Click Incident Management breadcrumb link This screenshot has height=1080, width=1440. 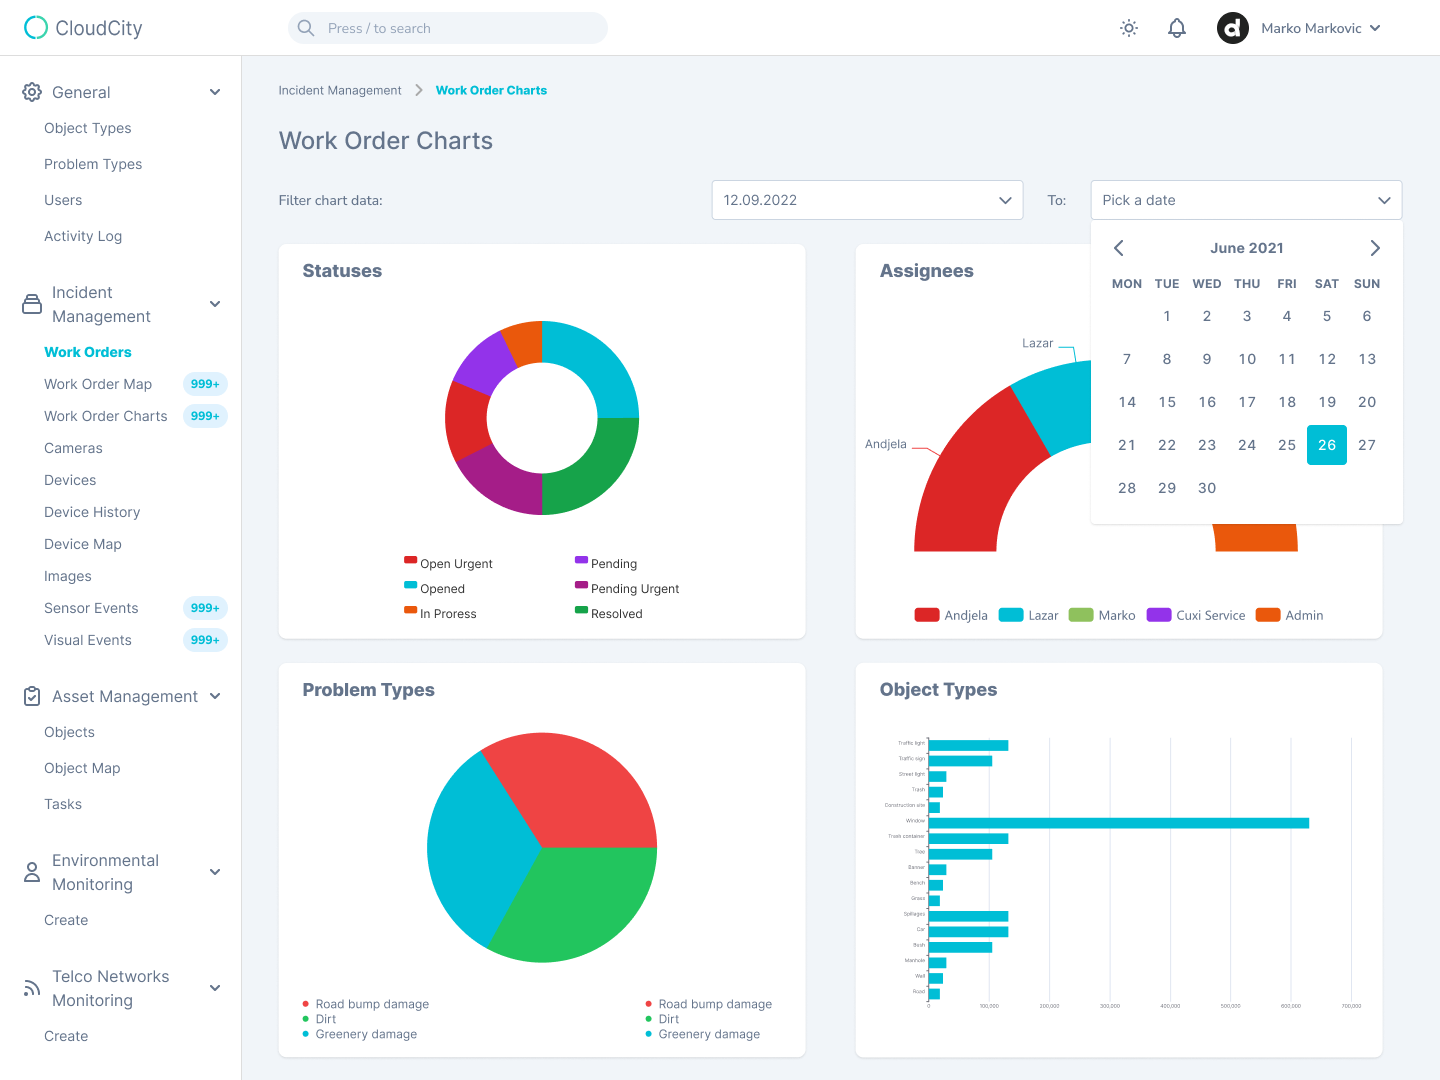340,90
